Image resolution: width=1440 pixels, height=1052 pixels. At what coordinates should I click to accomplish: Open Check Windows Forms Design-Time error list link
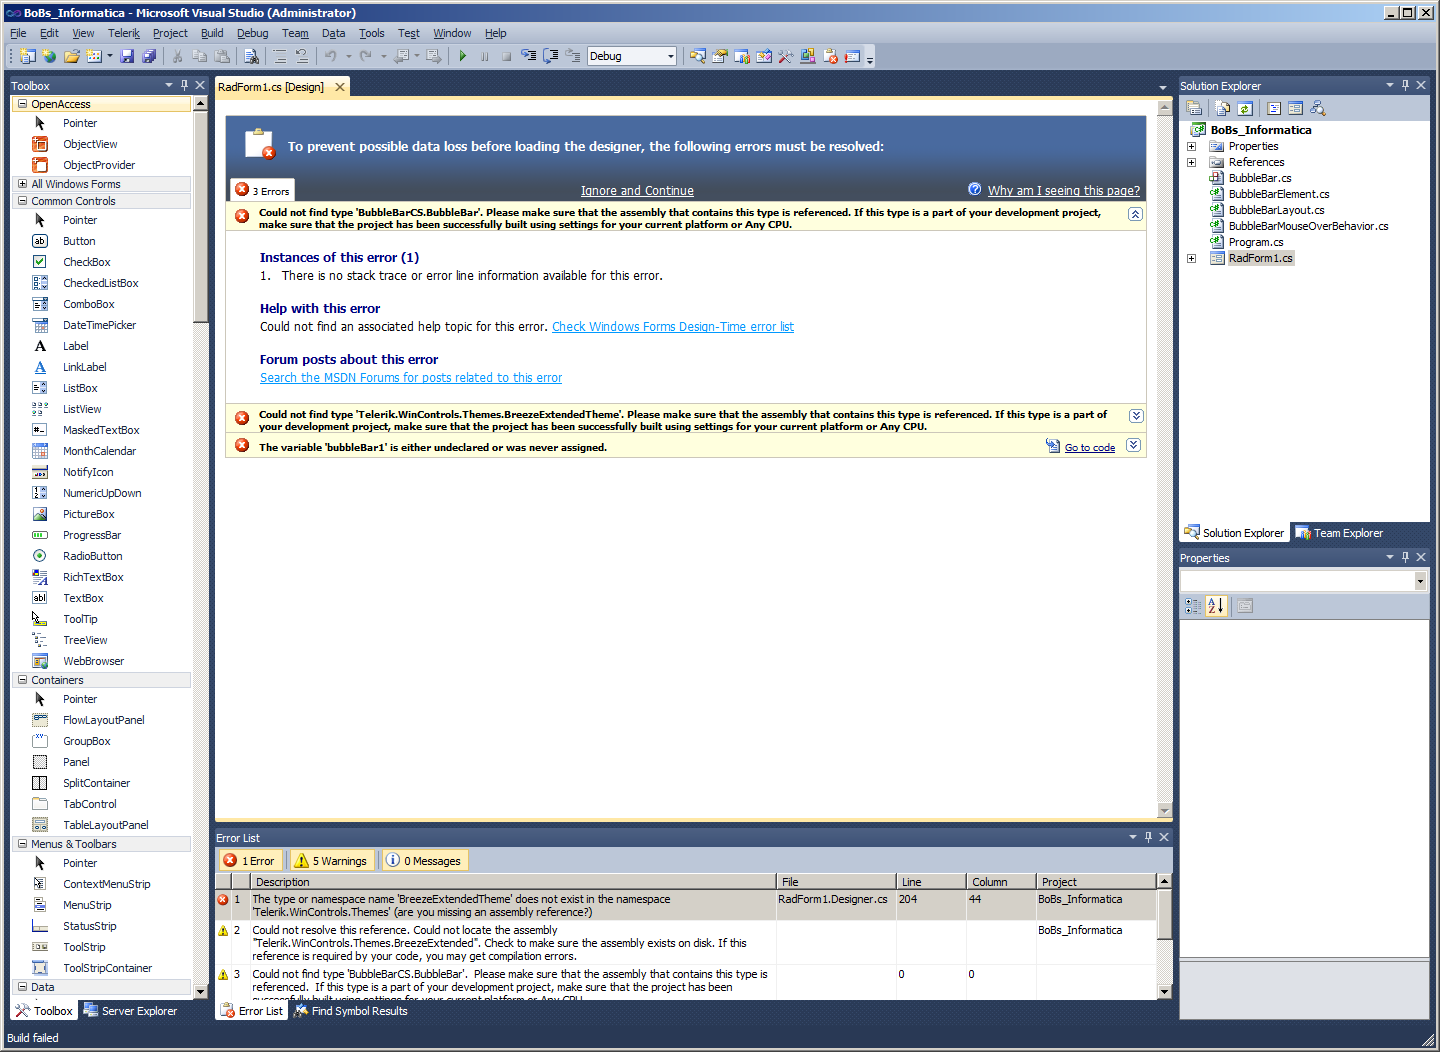click(673, 327)
